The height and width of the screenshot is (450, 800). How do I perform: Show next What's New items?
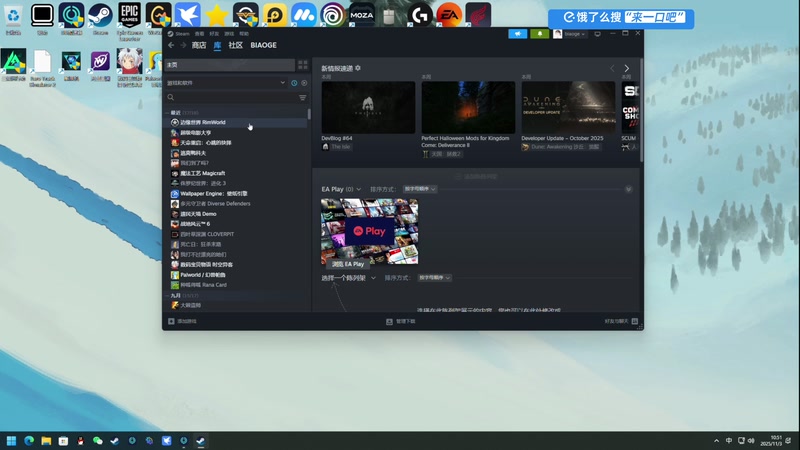pos(627,68)
